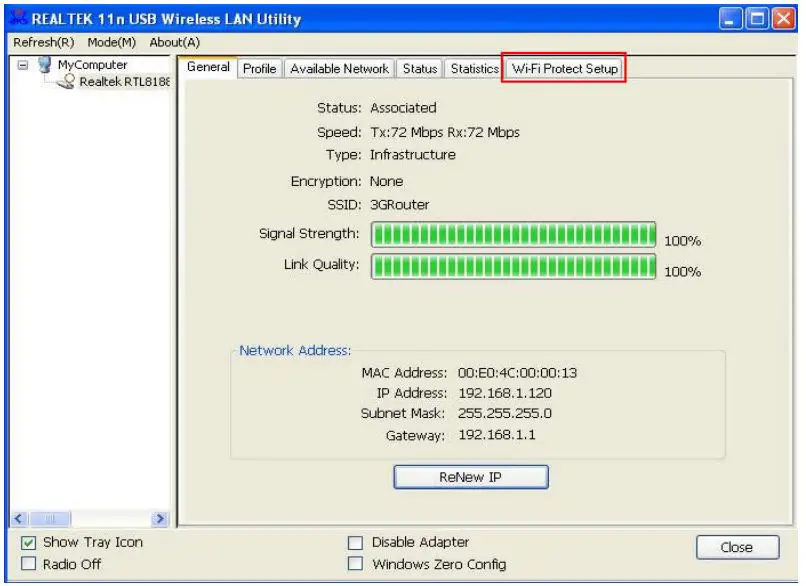806x586 pixels.
Task: Open the Mode(M) menu
Action: (x=112, y=42)
